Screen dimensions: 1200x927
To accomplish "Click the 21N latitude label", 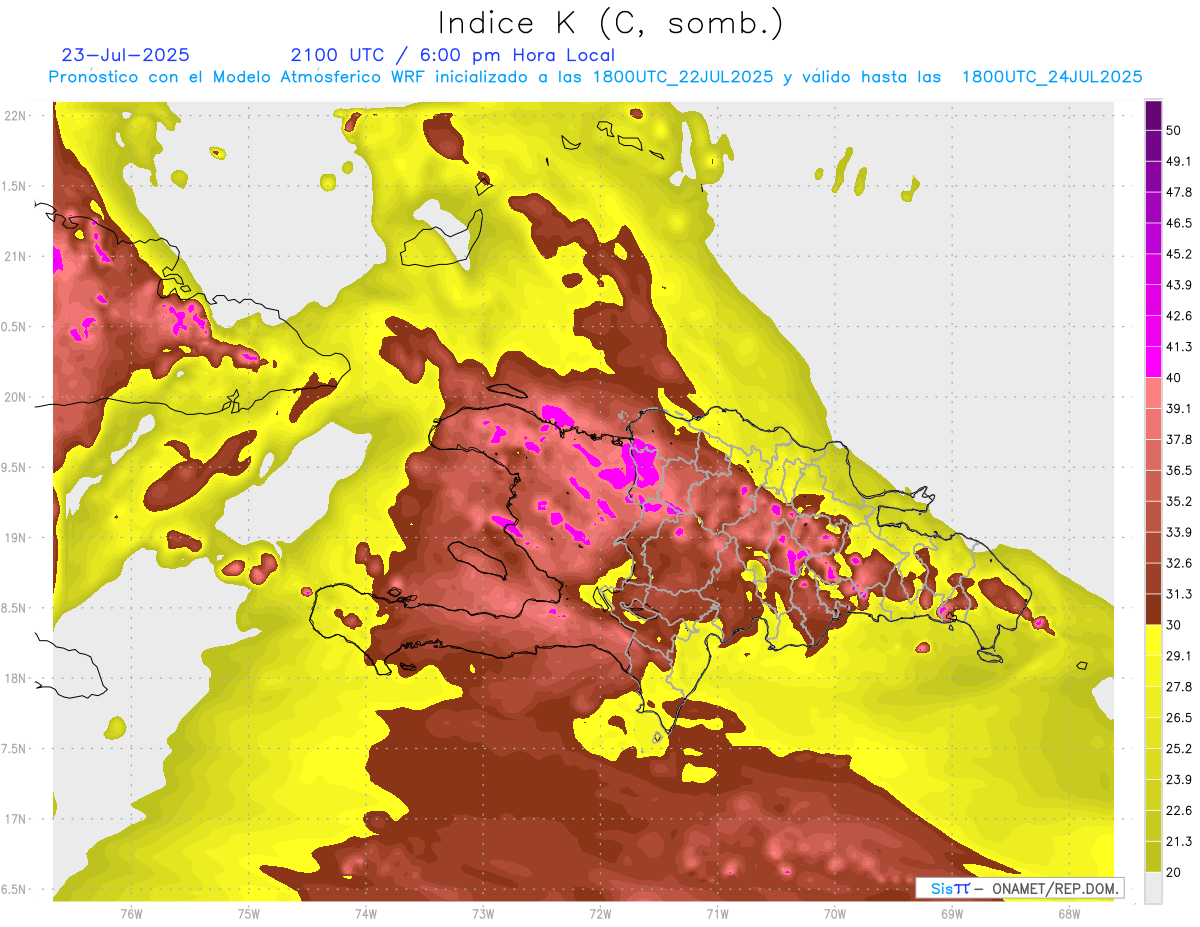I will click(x=17, y=256).
